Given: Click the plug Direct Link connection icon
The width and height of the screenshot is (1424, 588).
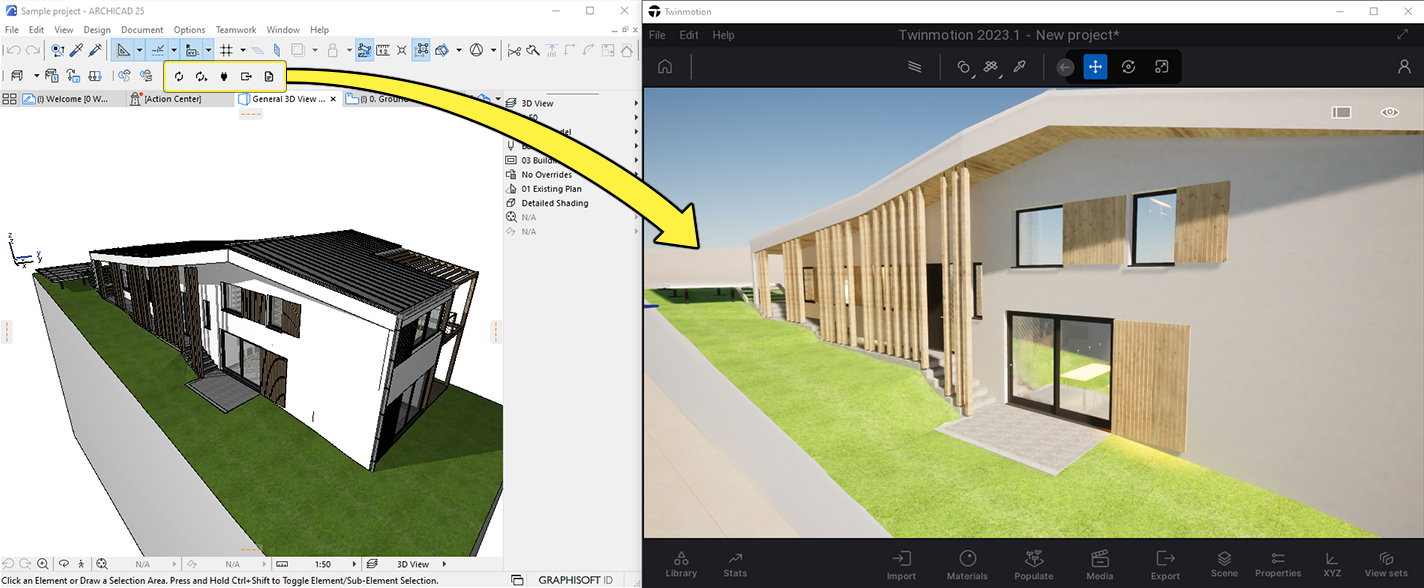Looking at the screenshot, I should click(224, 76).
